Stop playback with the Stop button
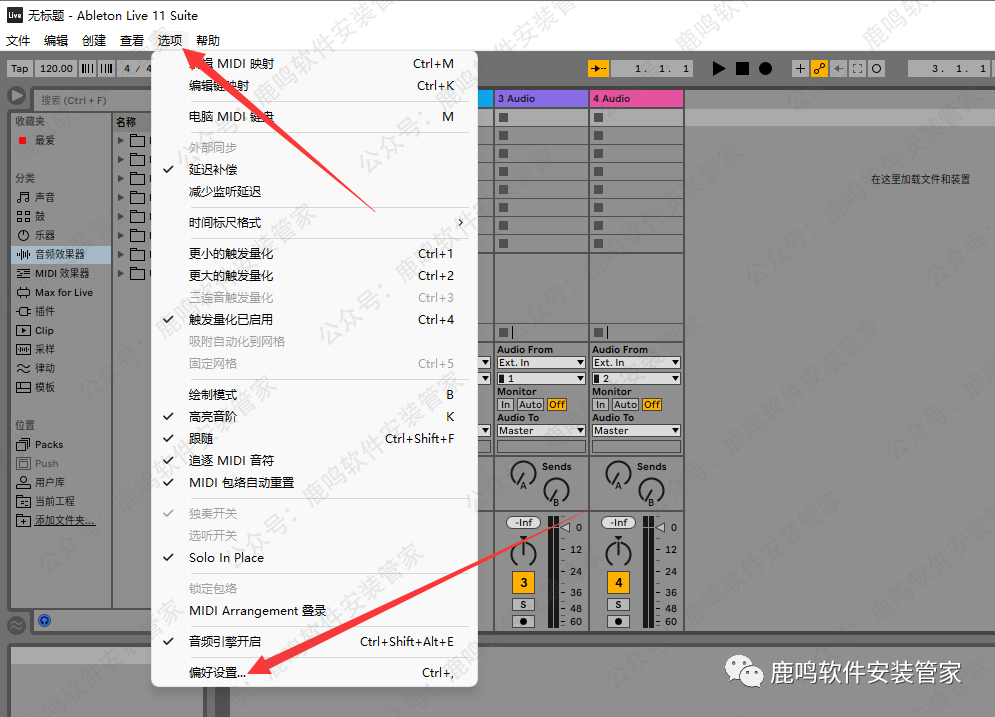Viewport: 995px width, 717px height. click(742, 69)
